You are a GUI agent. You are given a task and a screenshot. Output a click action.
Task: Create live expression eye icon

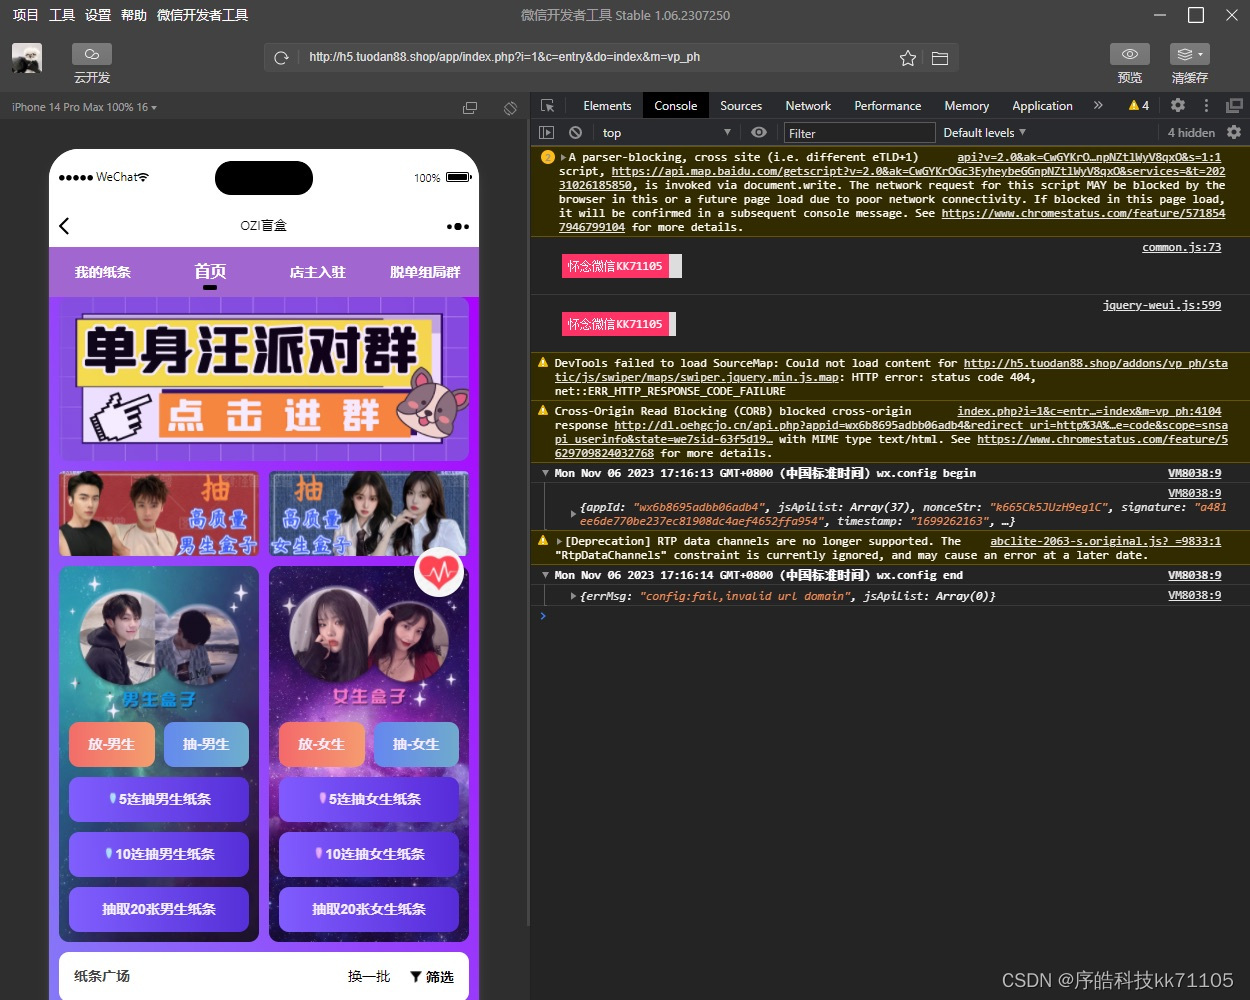pyautogui.click(x=759, y=132)
